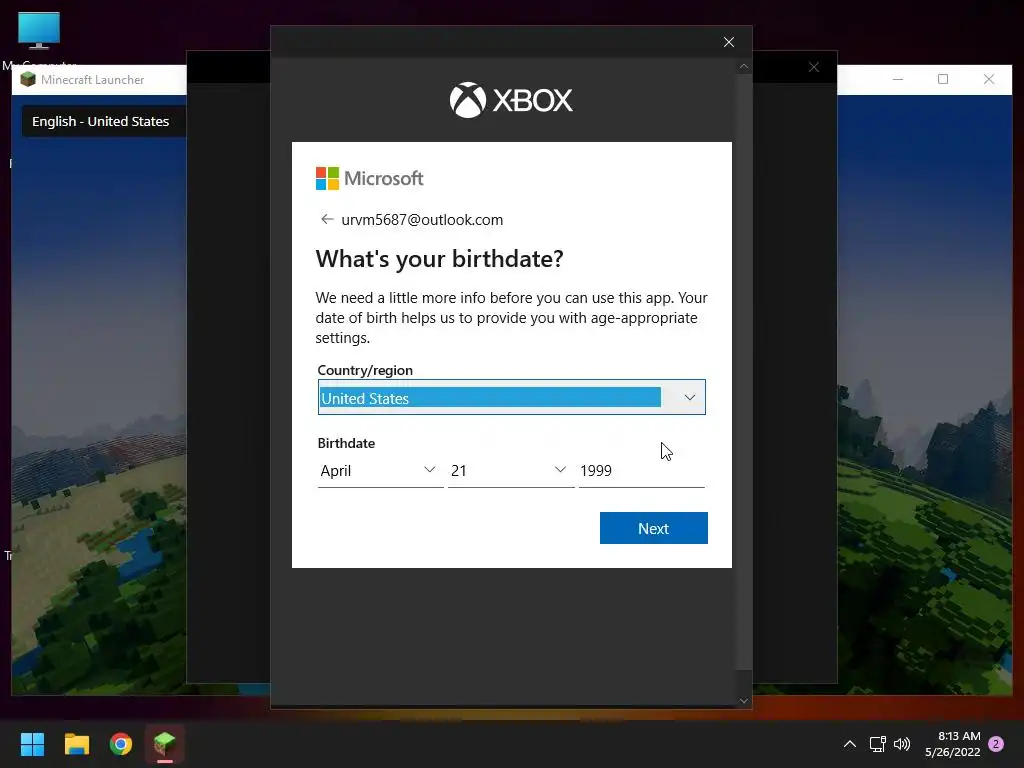Open the birth month dropdown showing April
The height and width of the screenshot is (768, 1024).
(379, 471)
